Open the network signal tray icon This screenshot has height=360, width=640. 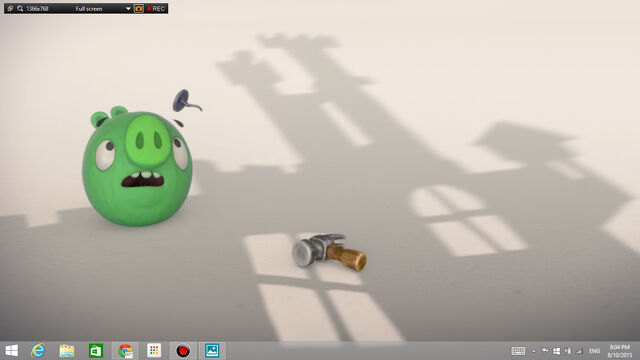[579, 351]
